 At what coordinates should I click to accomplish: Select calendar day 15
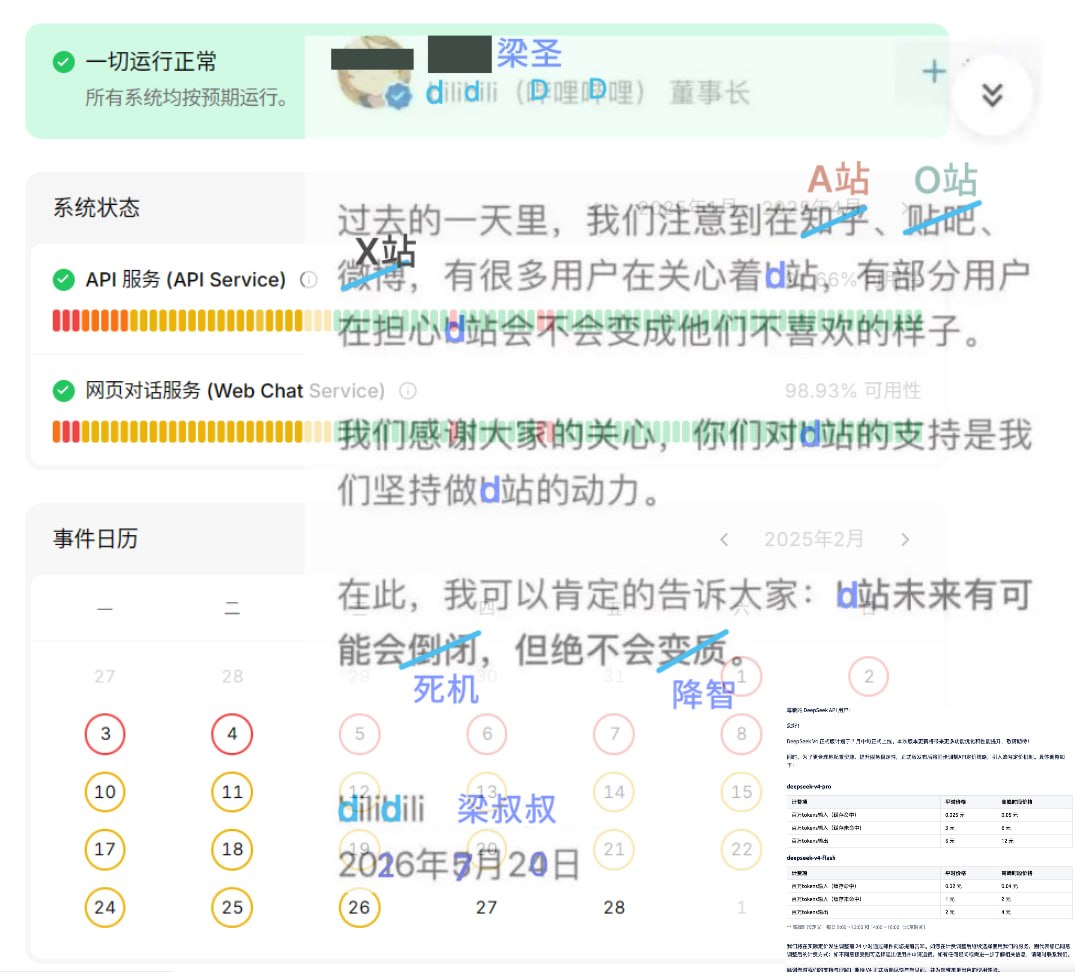(x=741, y=791)
